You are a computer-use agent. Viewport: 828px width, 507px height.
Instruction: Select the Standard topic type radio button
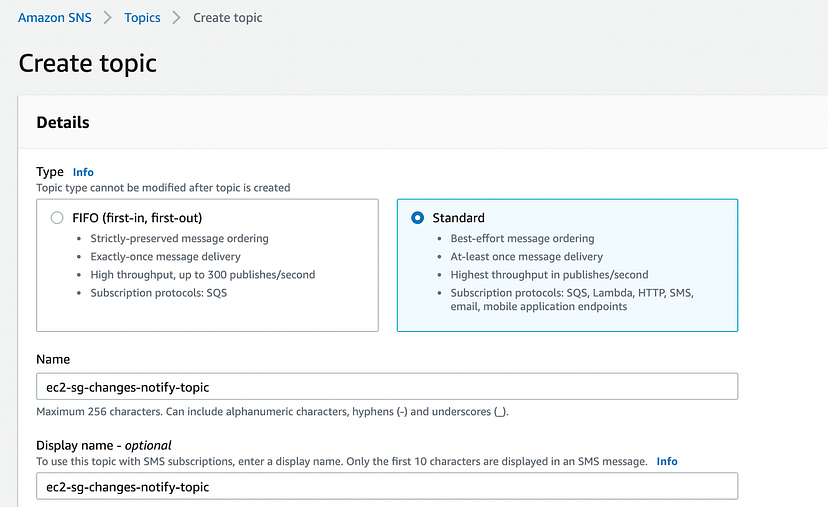click(417, 218)
